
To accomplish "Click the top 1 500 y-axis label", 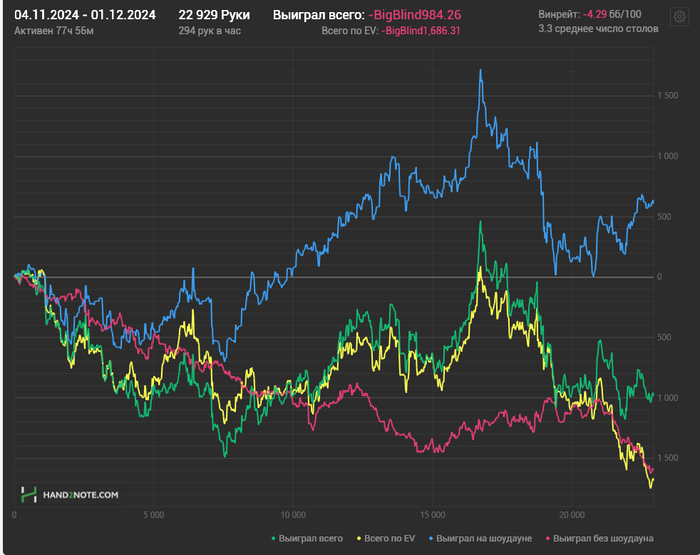I will 667,96.
